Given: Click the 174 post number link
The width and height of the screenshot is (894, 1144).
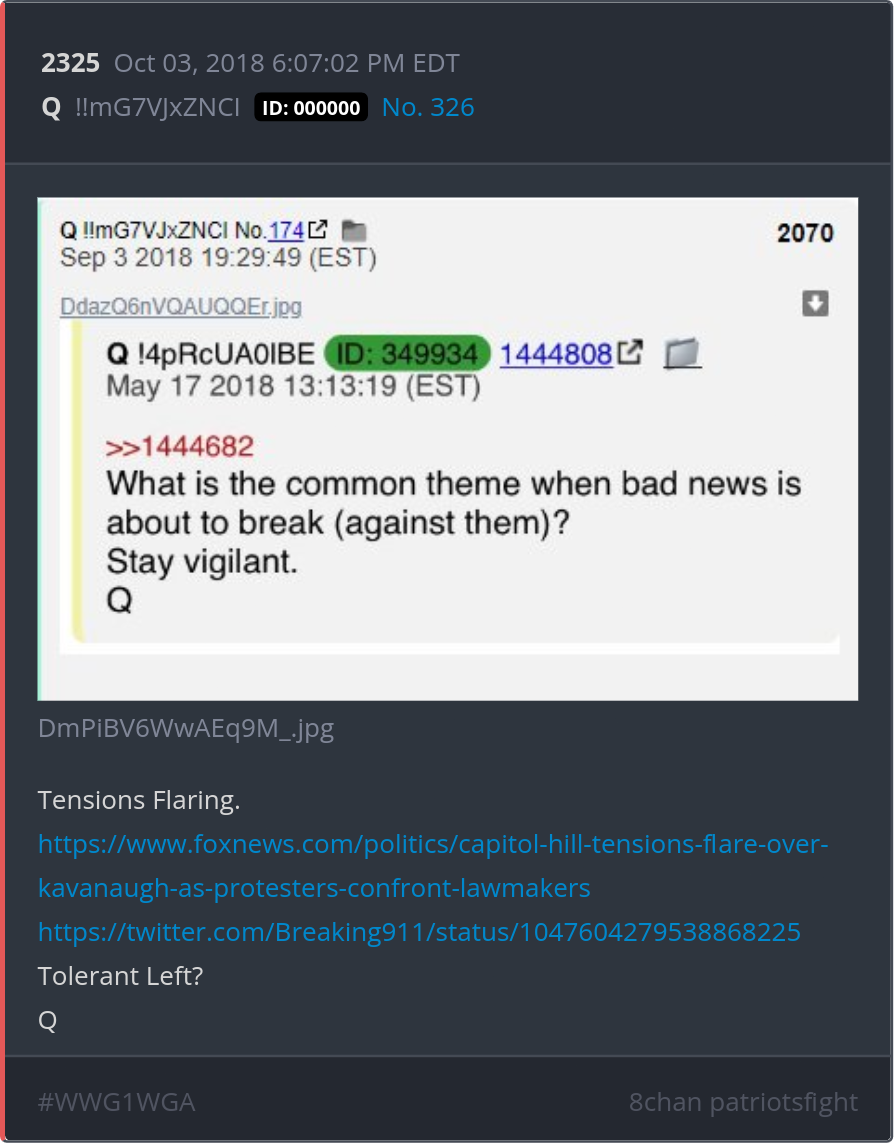Looking at the screenshot, I should pyautogui.click(x=286, y=231).
